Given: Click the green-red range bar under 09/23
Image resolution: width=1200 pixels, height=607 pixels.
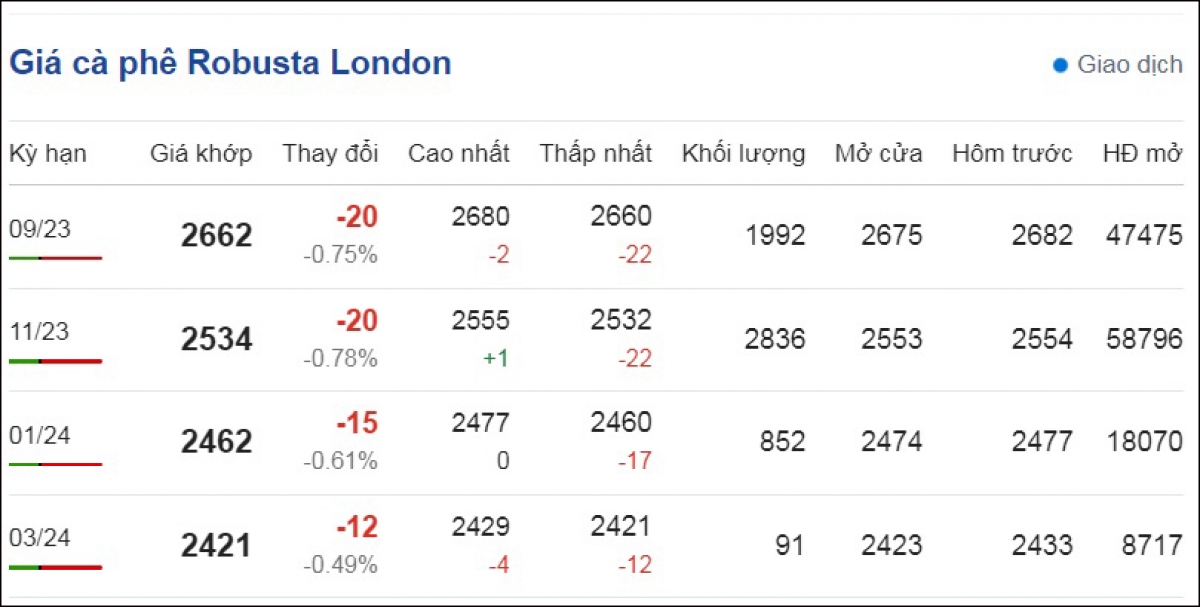Looking at the screenshot, I should [x=55, y=258].
